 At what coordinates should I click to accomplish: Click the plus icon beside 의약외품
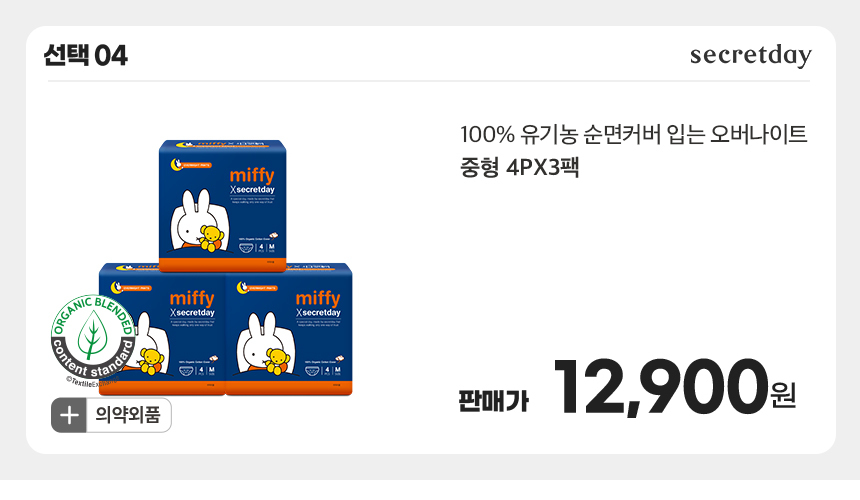[x=69, y=415]
